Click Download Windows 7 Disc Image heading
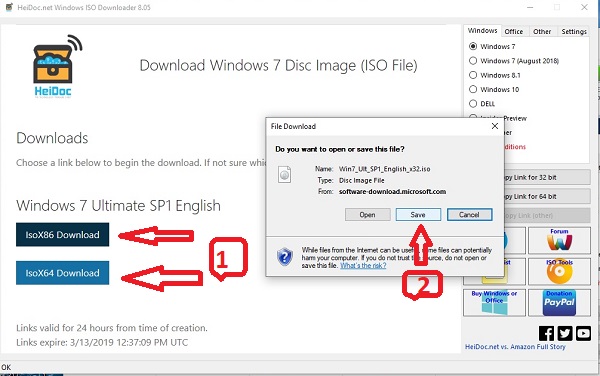Viewport: 600px width, 376px height. tap(279, 65)
